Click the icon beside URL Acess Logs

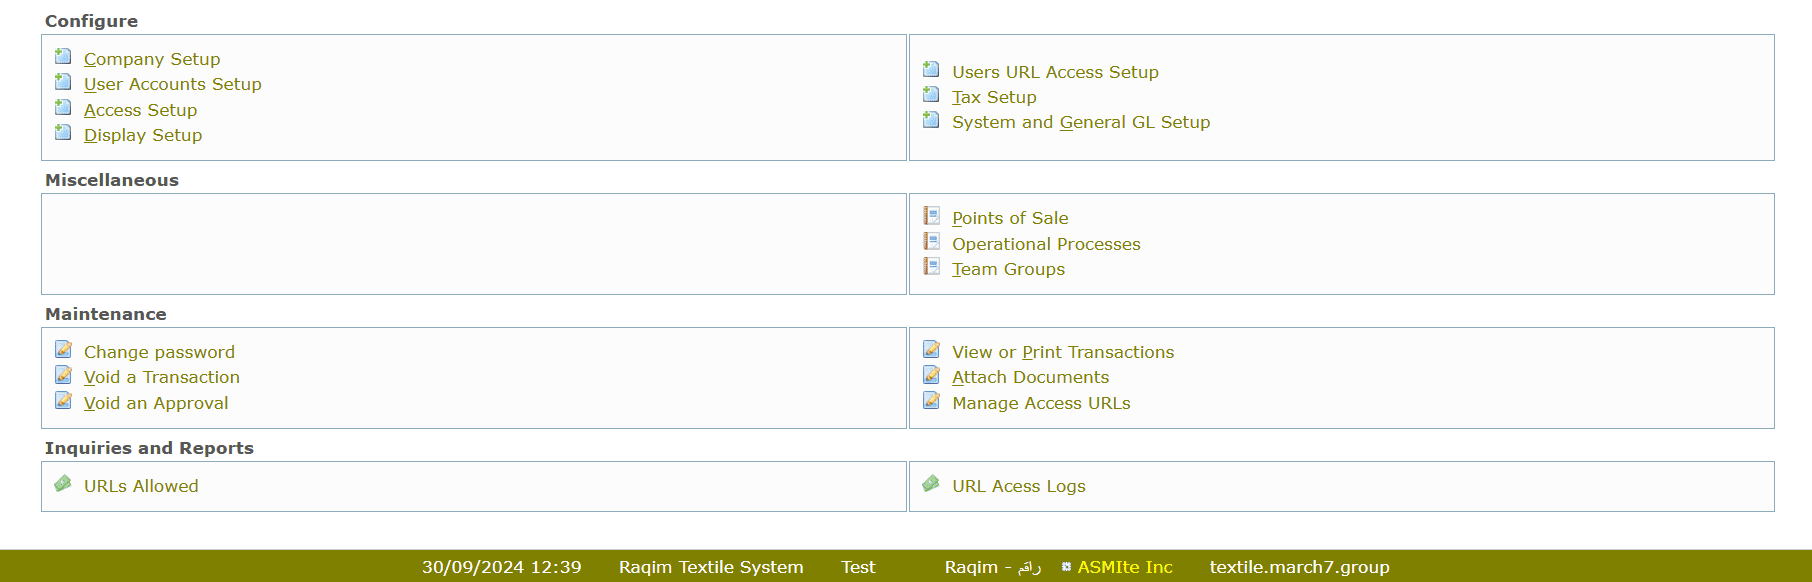(x=931, y=484)
